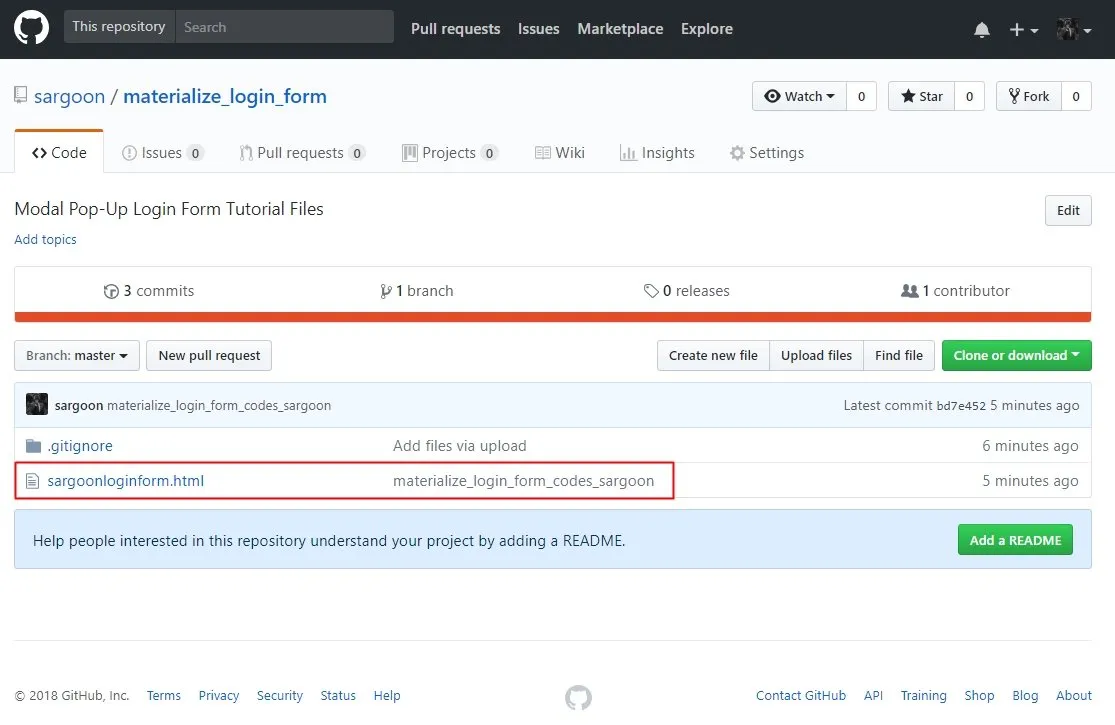Open Terms footer link

click(x=164, y=695)
